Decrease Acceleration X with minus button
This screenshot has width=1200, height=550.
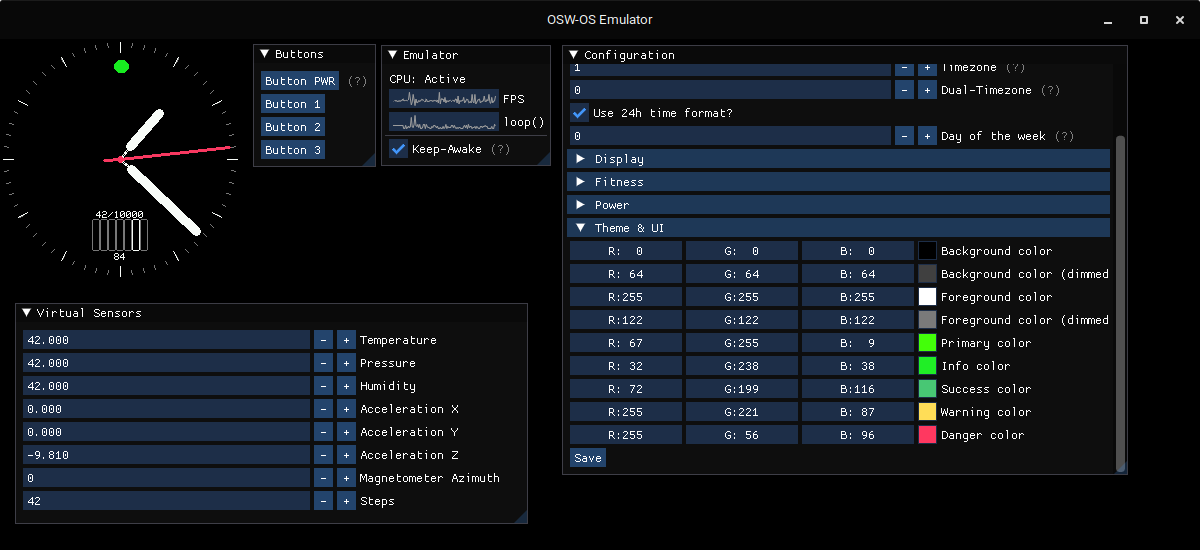(x=323, y=409)
